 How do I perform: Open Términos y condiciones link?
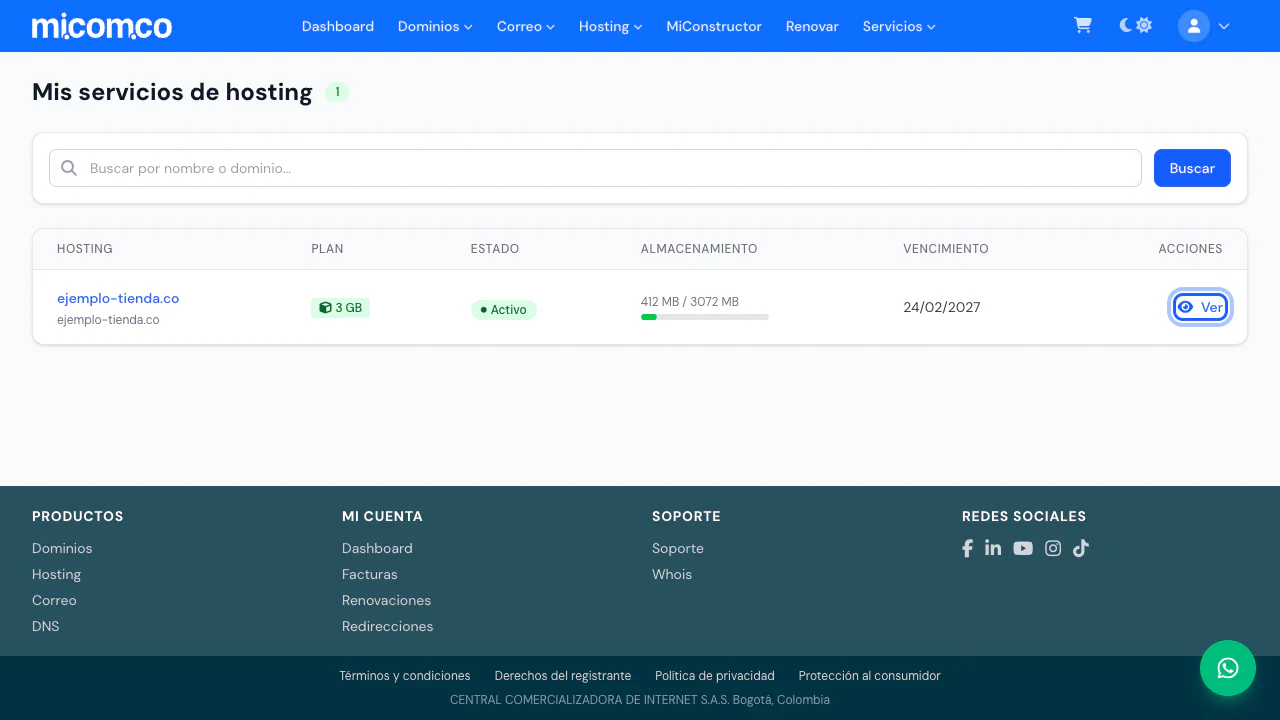coord(405,676)
